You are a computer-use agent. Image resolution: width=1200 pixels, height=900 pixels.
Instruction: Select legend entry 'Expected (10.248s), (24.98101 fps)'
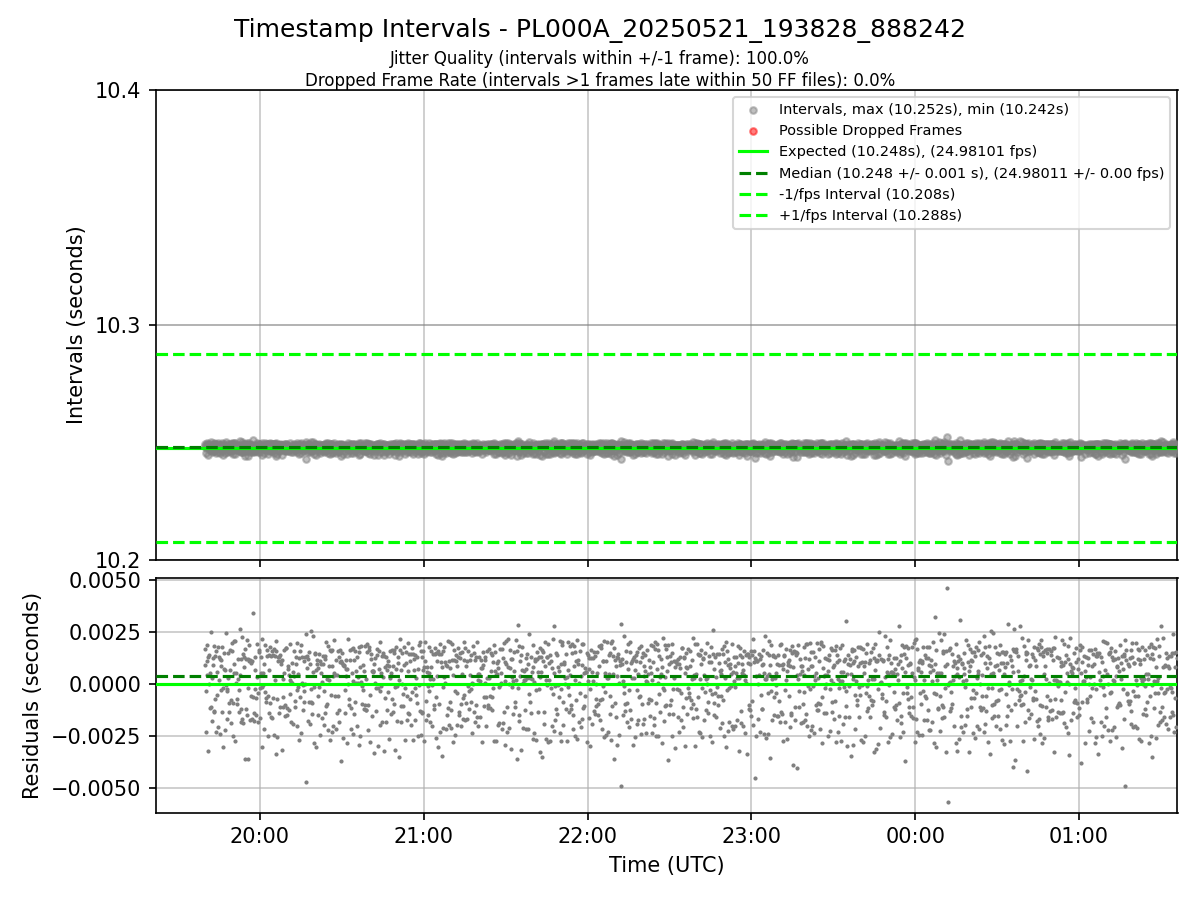tap(908, 151)
